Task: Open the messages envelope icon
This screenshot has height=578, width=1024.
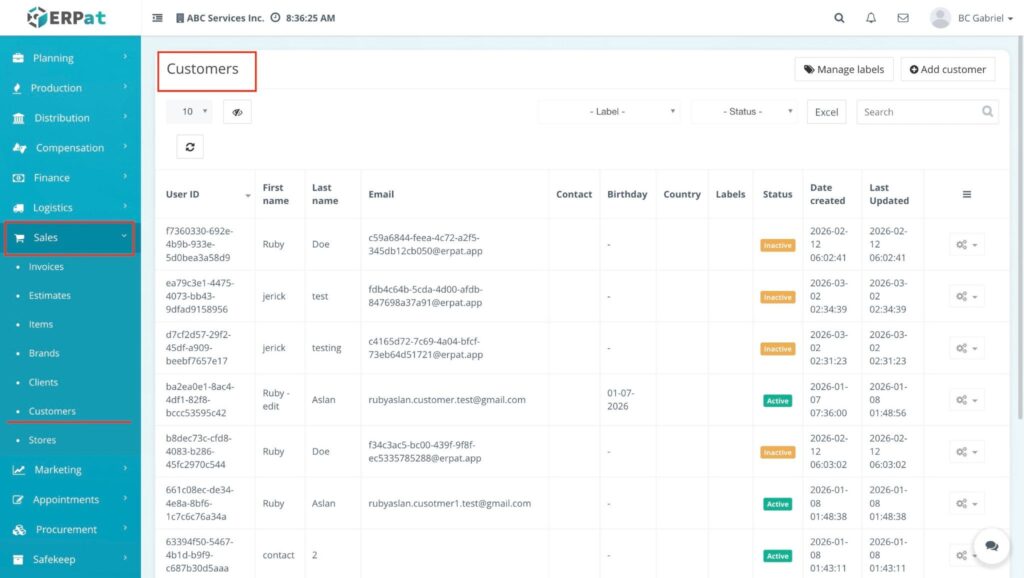Action: pos(903,18)
